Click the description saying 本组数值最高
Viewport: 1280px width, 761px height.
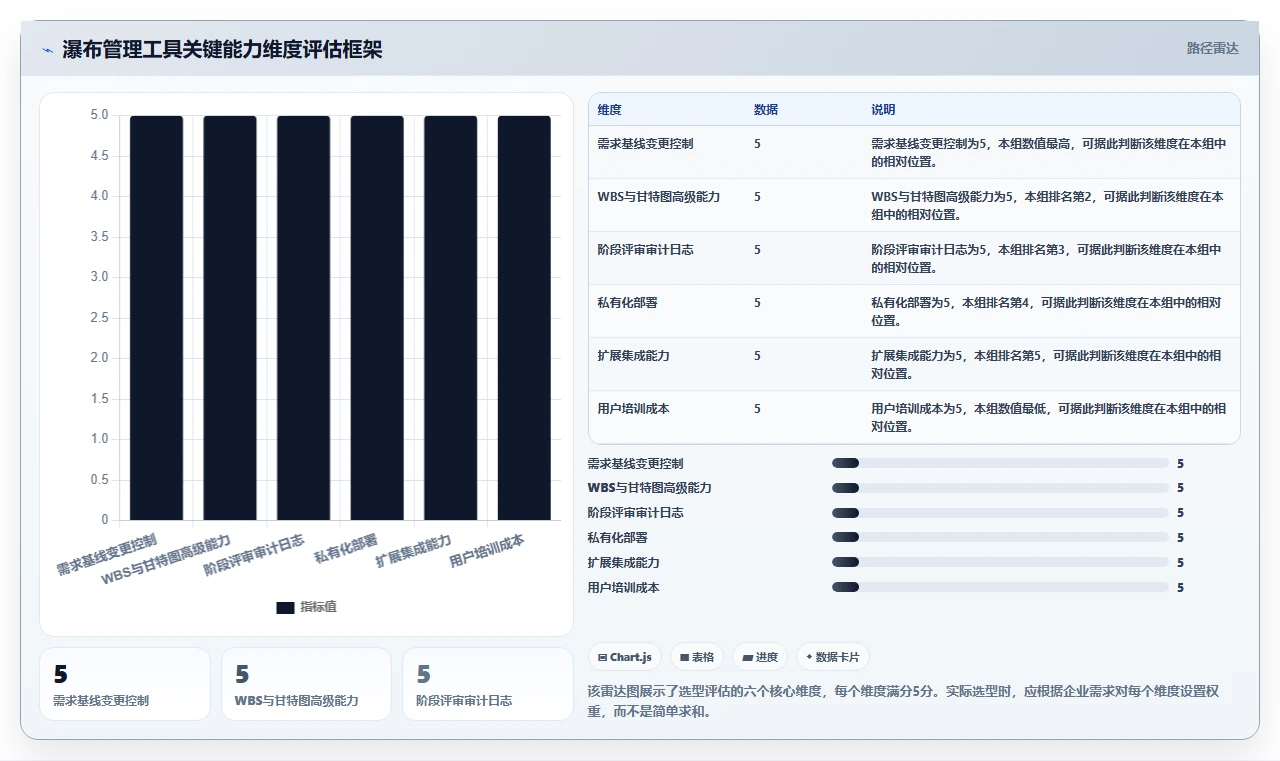pyautogui.click(x=1049, y=152)
